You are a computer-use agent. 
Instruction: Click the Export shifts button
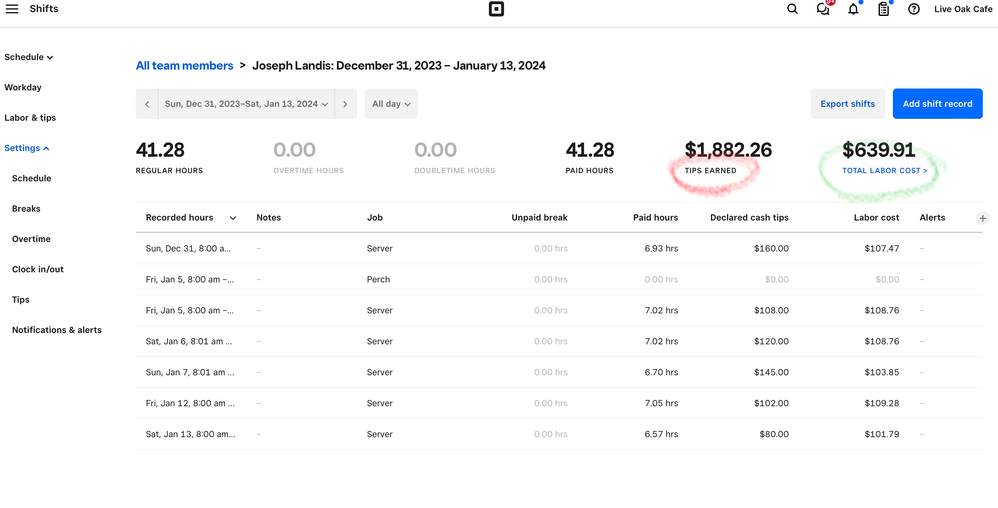847,104
